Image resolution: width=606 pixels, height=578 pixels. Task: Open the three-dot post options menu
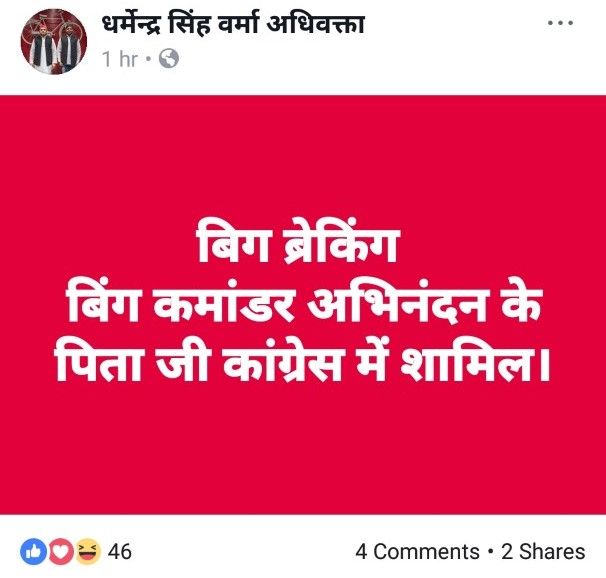[560, 23]
